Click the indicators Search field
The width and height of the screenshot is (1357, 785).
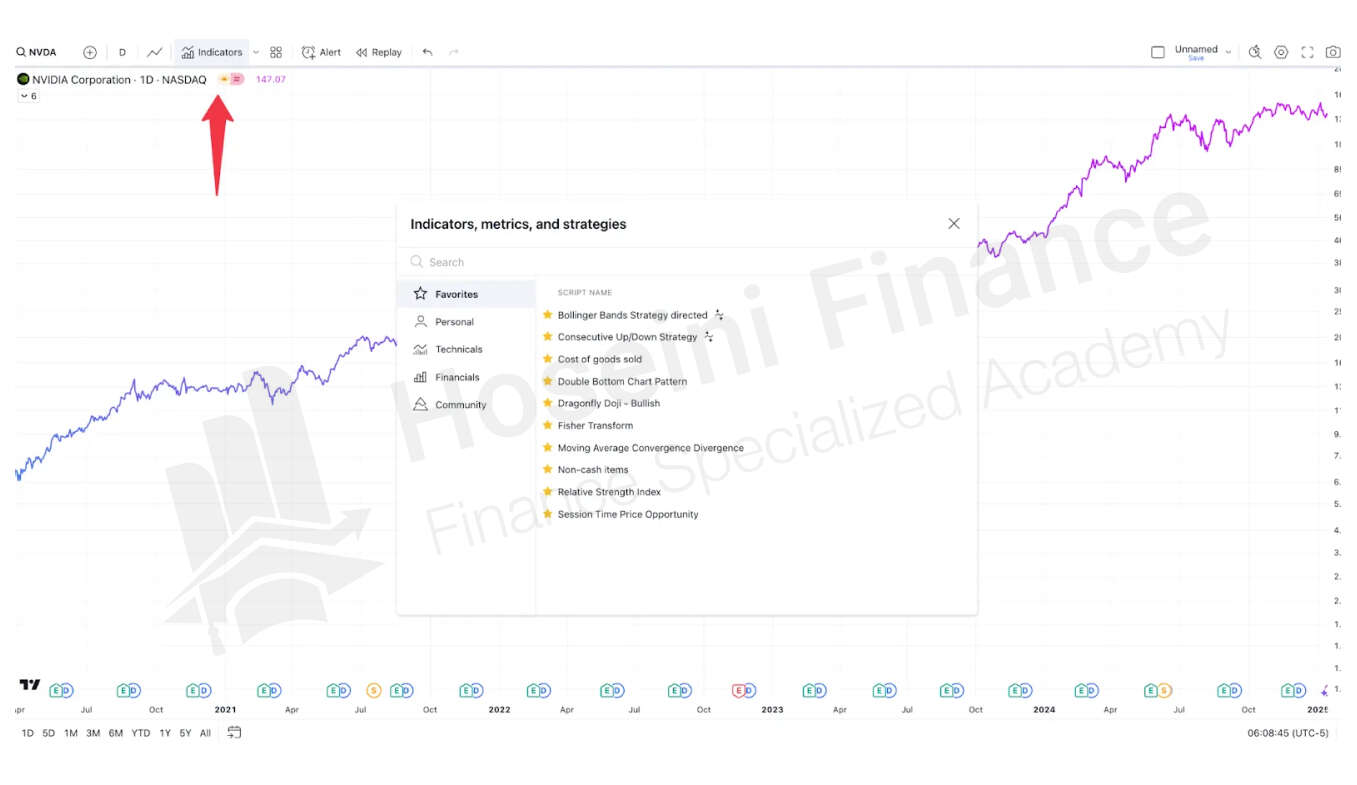686,262
